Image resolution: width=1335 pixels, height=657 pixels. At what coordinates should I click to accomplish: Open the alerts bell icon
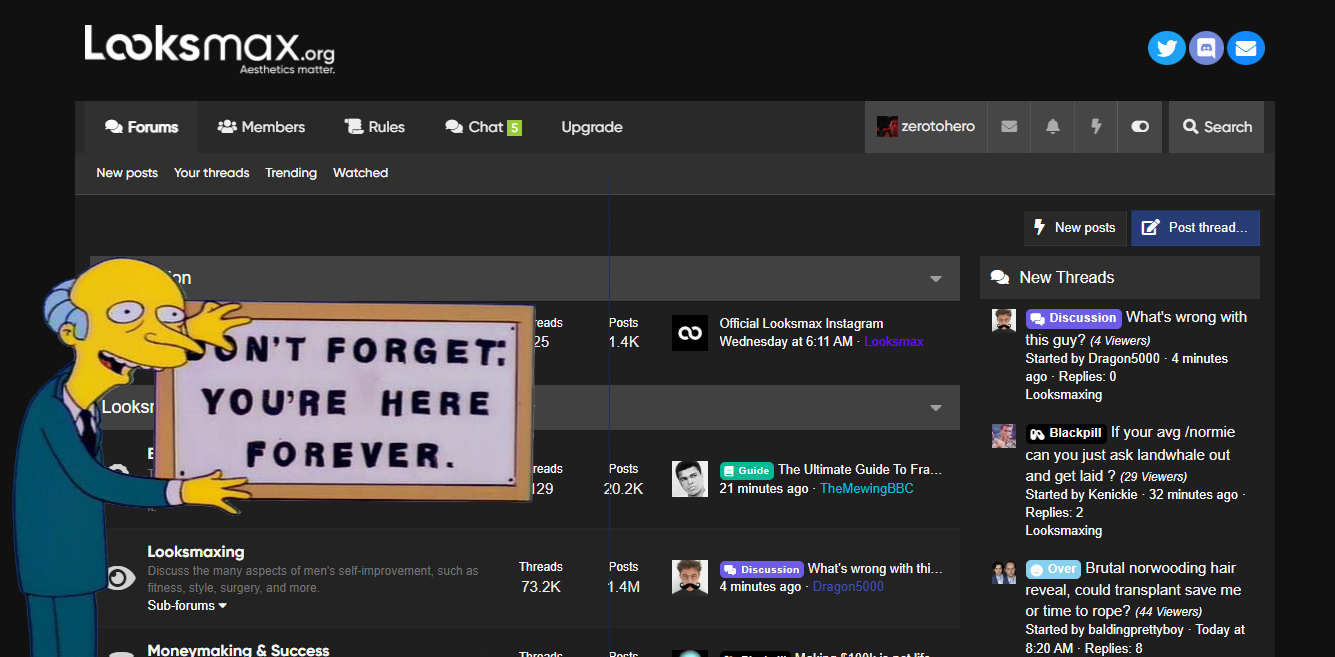[x=1053, y=127]
